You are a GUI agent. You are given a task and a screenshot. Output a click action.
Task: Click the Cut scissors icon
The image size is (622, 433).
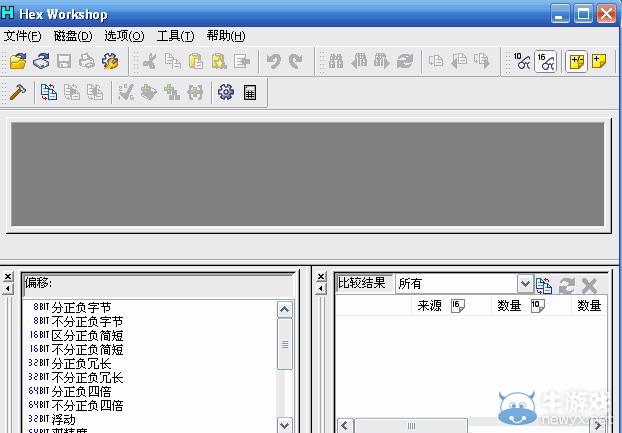click(150, 61)
